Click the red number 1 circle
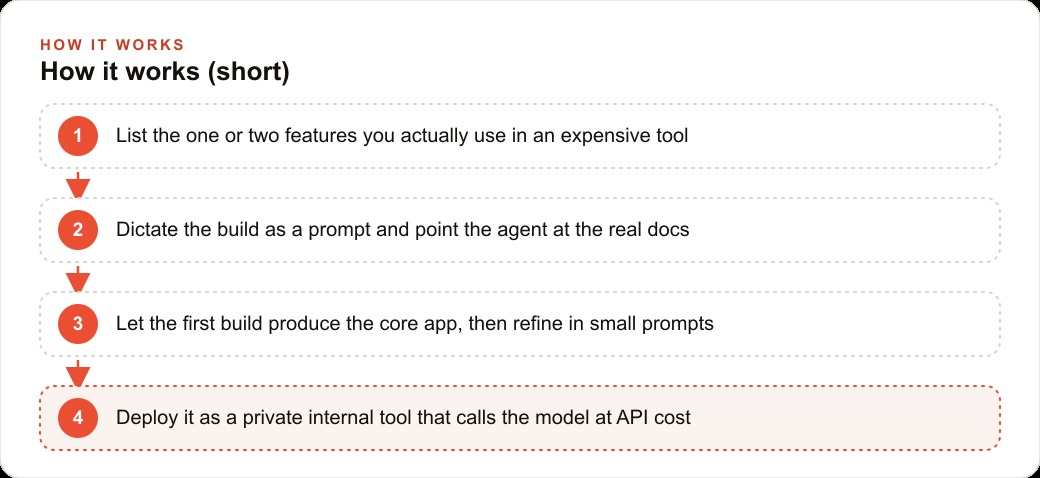The width and height of the screenshot is (1040, 478). pyautogui.click(x=78, y=136)
